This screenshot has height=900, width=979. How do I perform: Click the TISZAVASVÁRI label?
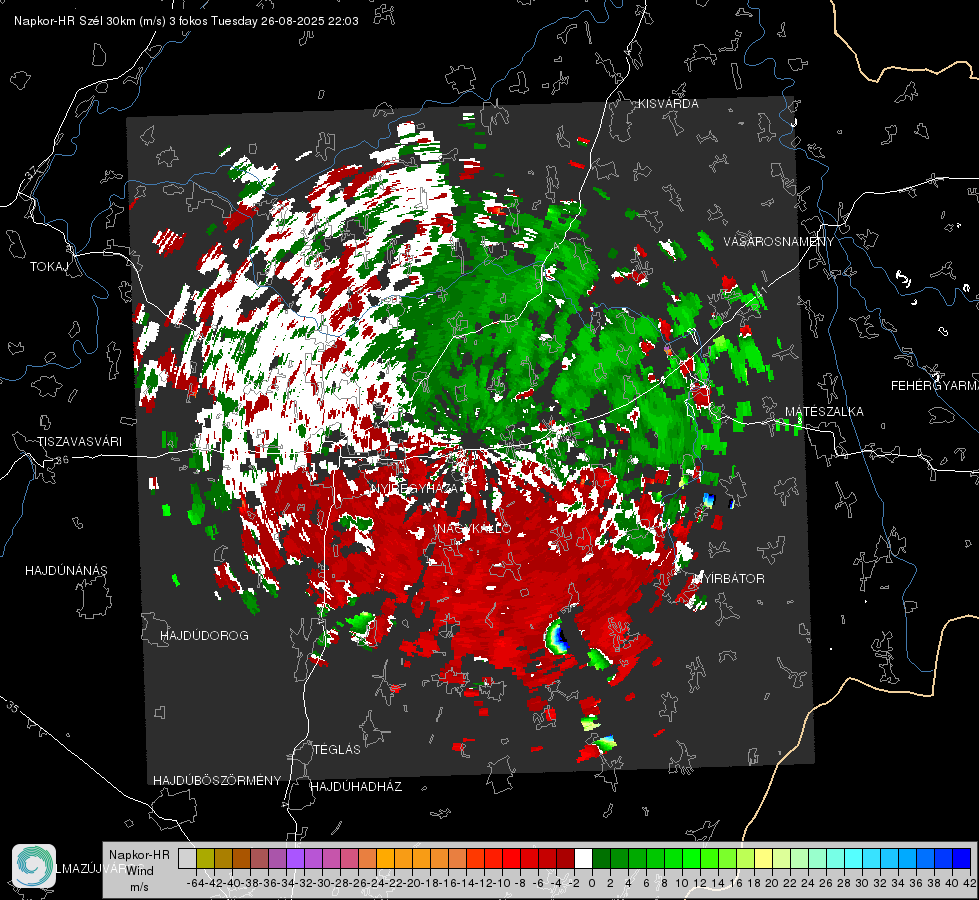[x=79, y=442]
